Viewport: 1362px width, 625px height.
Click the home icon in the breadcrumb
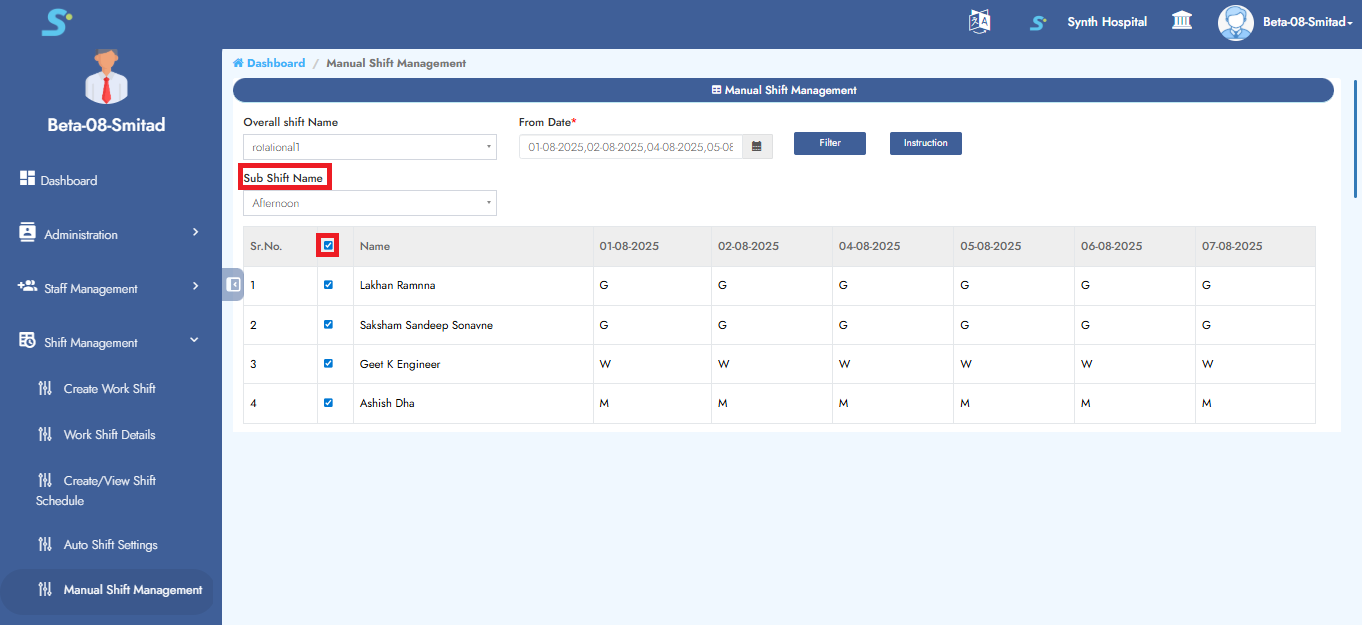point(238,63)
